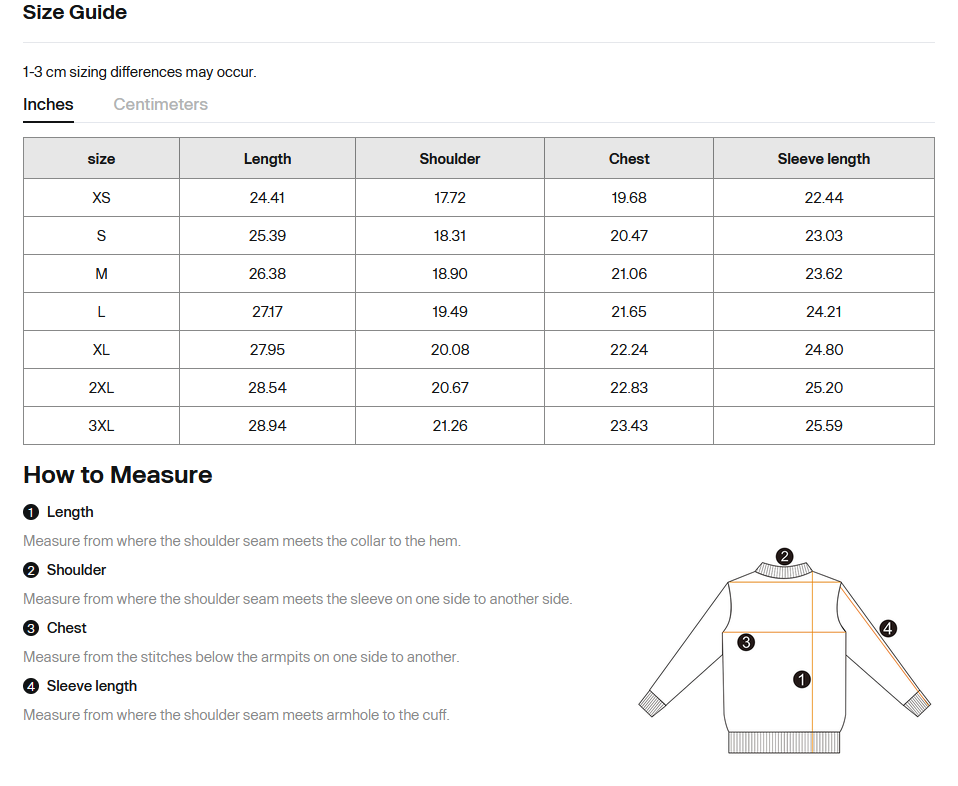Switch to the Centimeters tab
Viewport: 958px width, 786px height.
[x=160, y=105]
